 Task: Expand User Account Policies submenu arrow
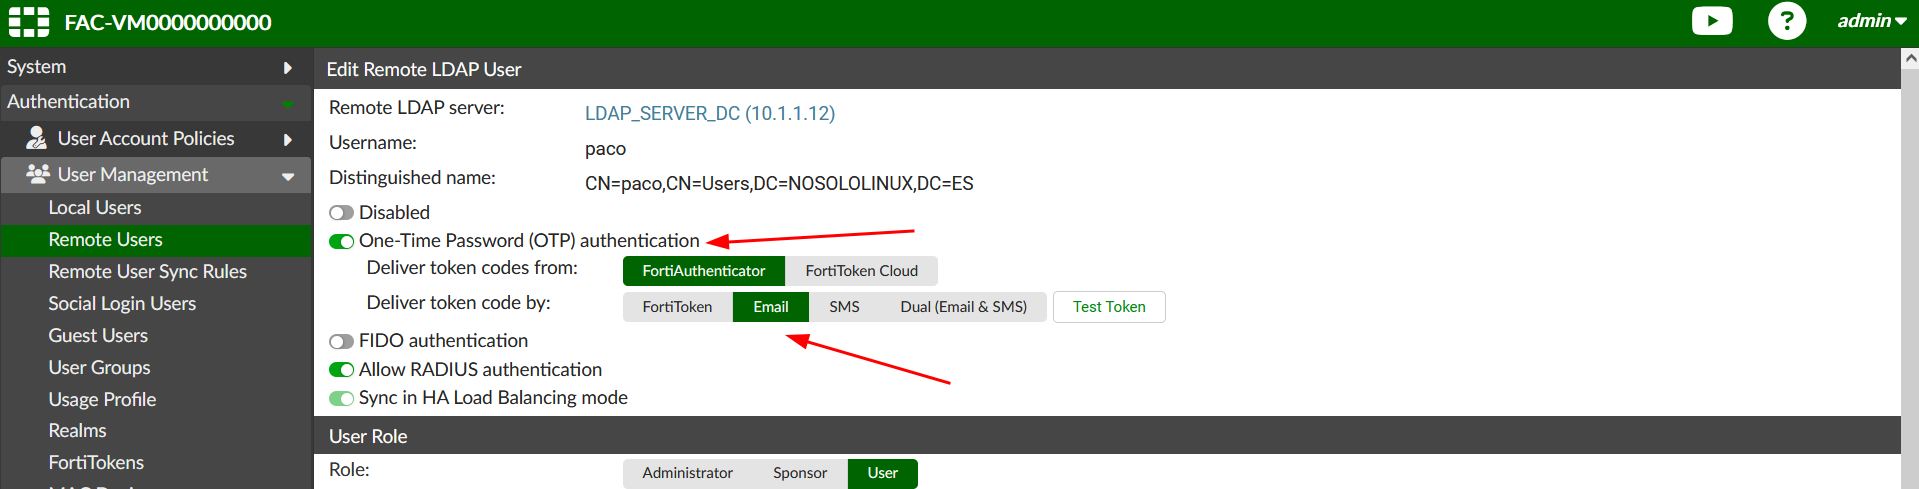[288, 139]
